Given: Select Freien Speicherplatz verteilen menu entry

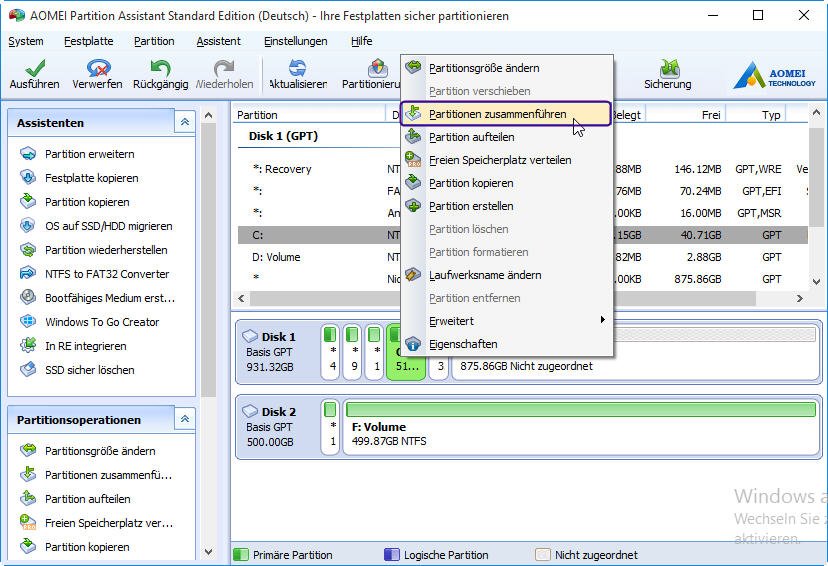Looking at the screenshot, I should [507, 160].
